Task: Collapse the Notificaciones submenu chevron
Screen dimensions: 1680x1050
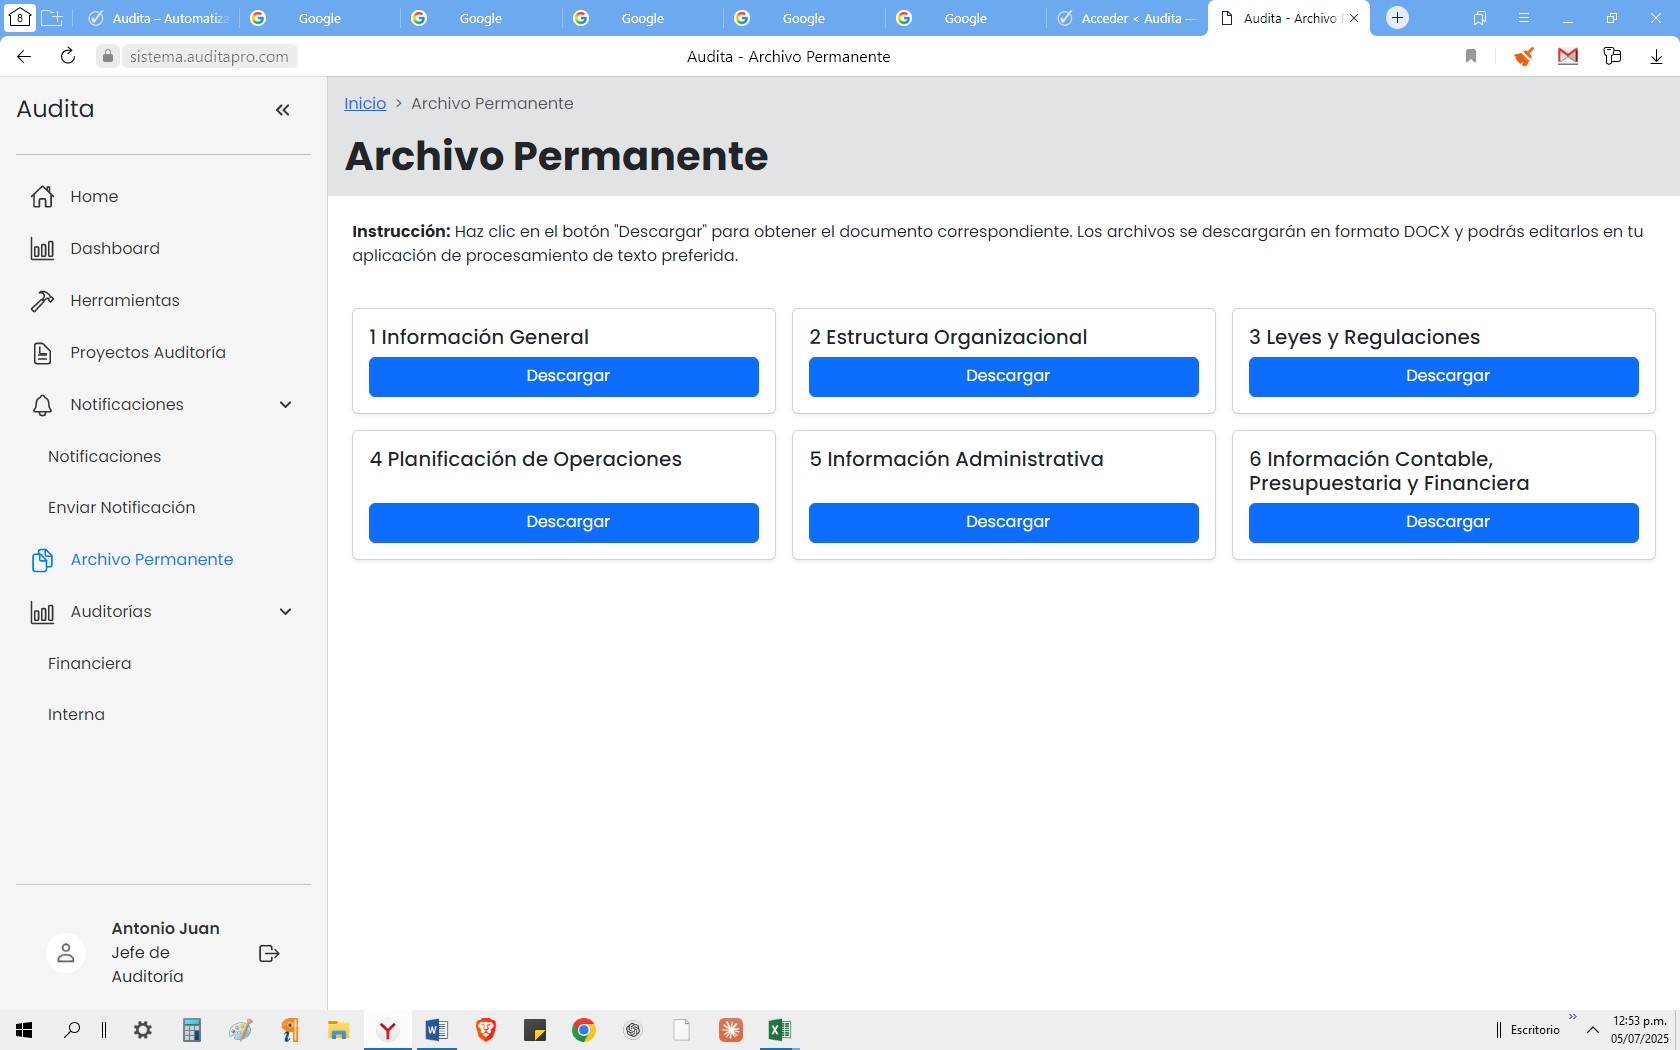Action: click(285, 405)
